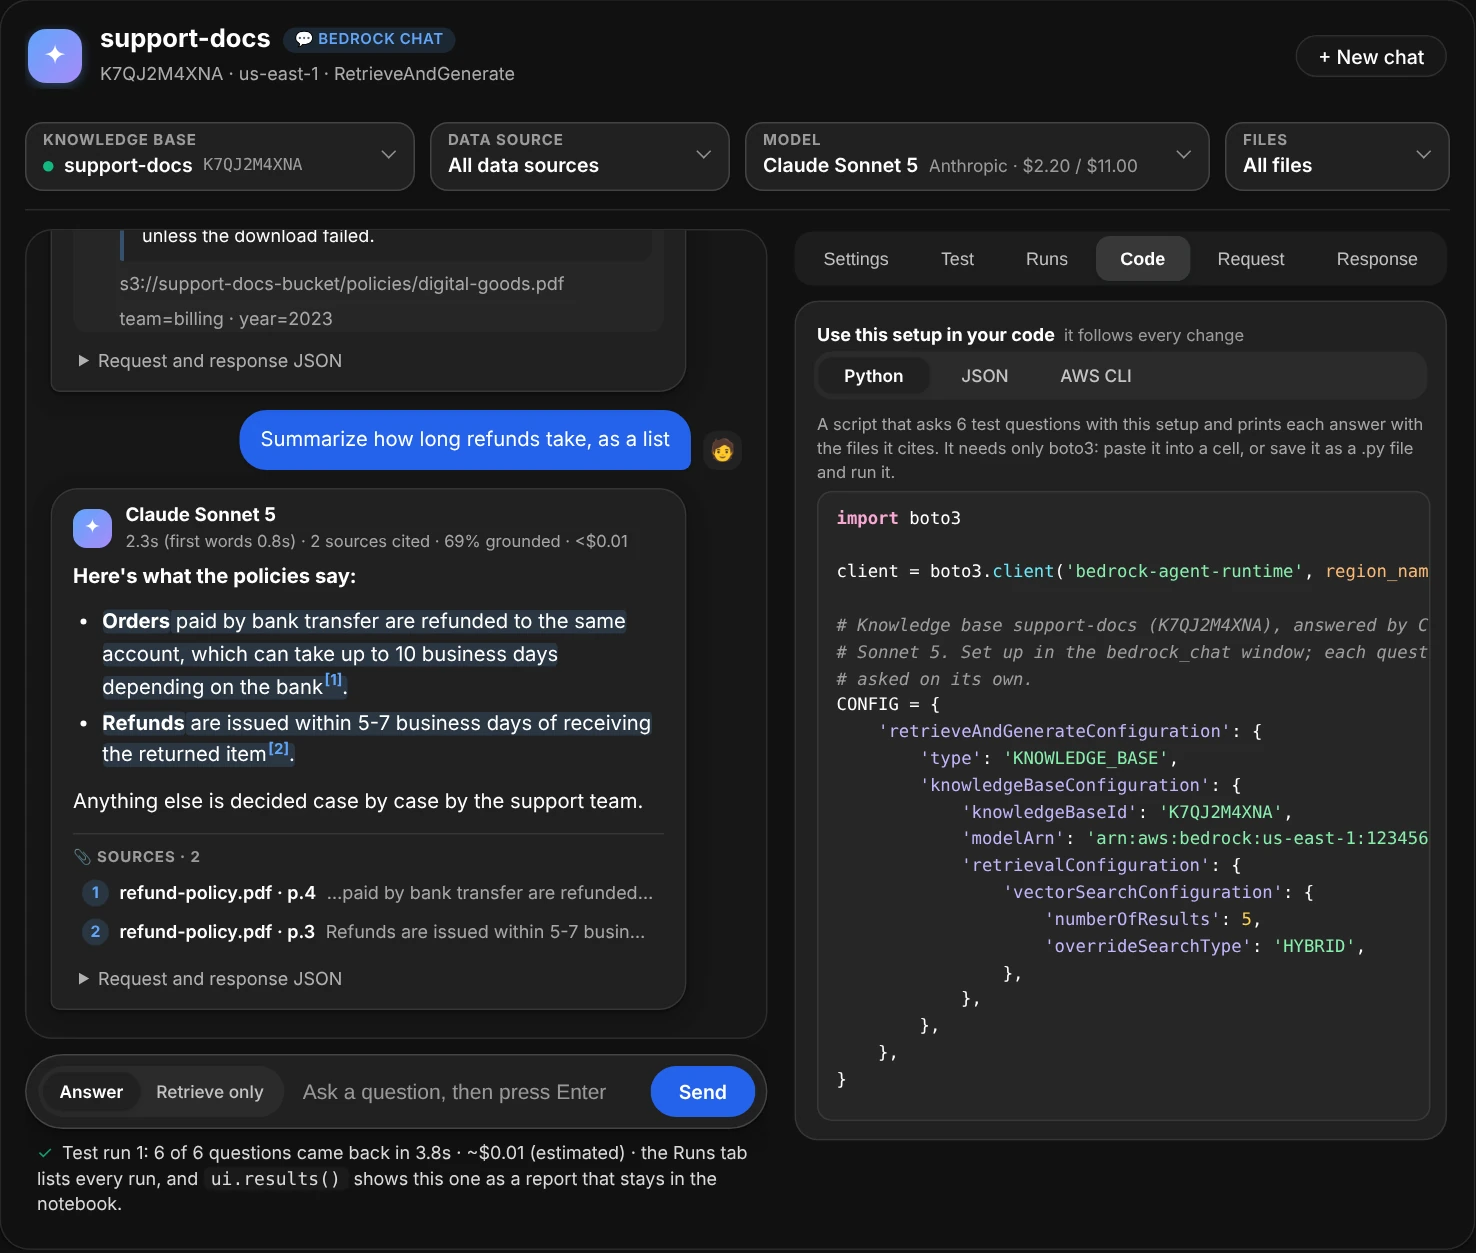This screenshot has height=1253, width=1476.
Task: Click the user message about summarizing refunds
Action: [465, 440]
